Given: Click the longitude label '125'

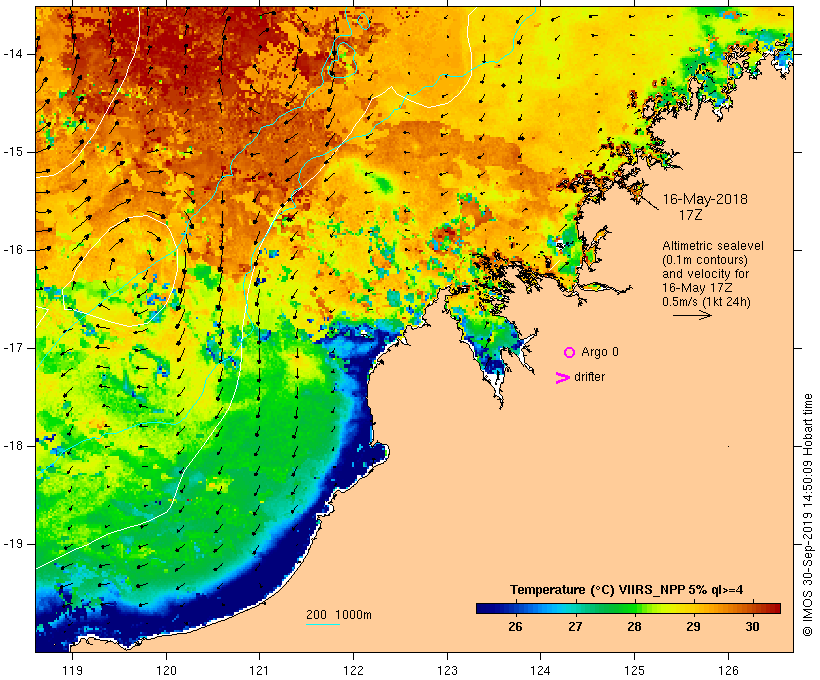Looking at the screenshot, I should pos(634,671).
